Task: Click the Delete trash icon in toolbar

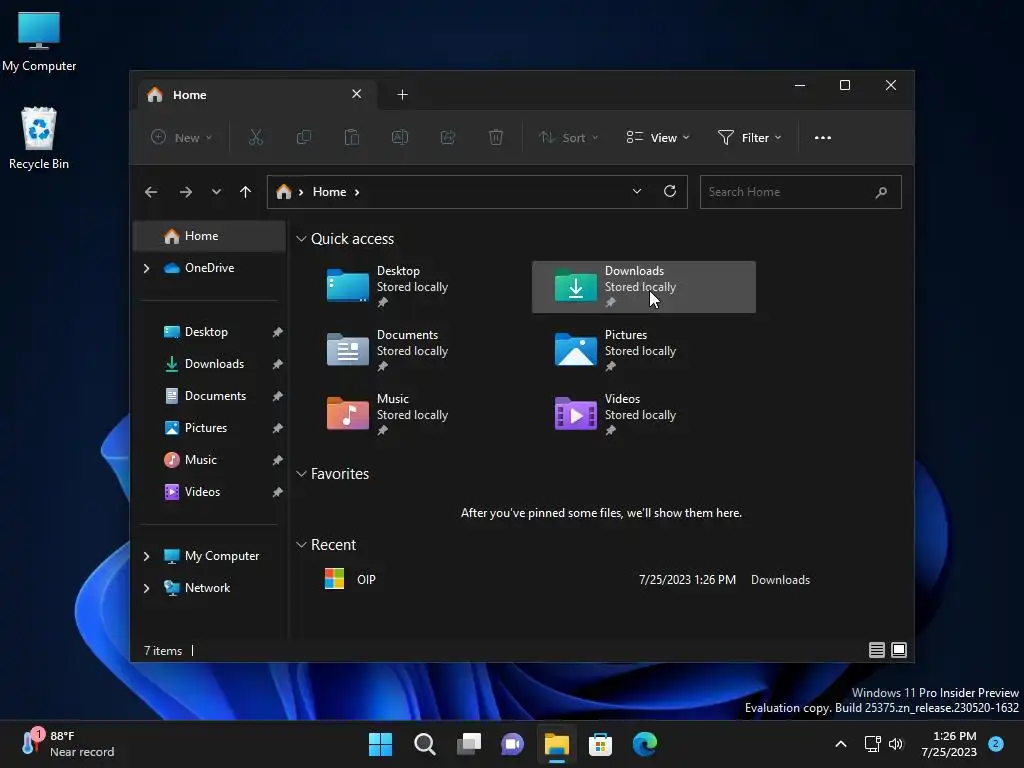Action: [x=496, y=137]
